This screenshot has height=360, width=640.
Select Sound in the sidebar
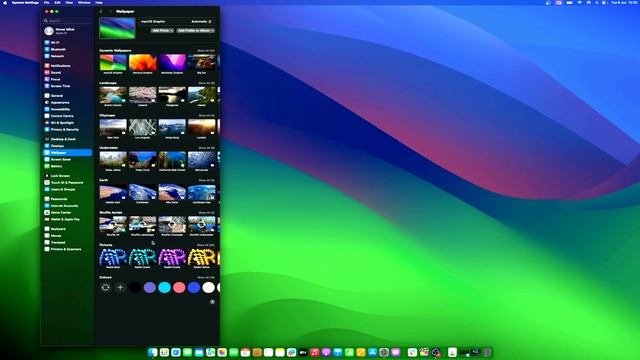(x=67, y=73)
